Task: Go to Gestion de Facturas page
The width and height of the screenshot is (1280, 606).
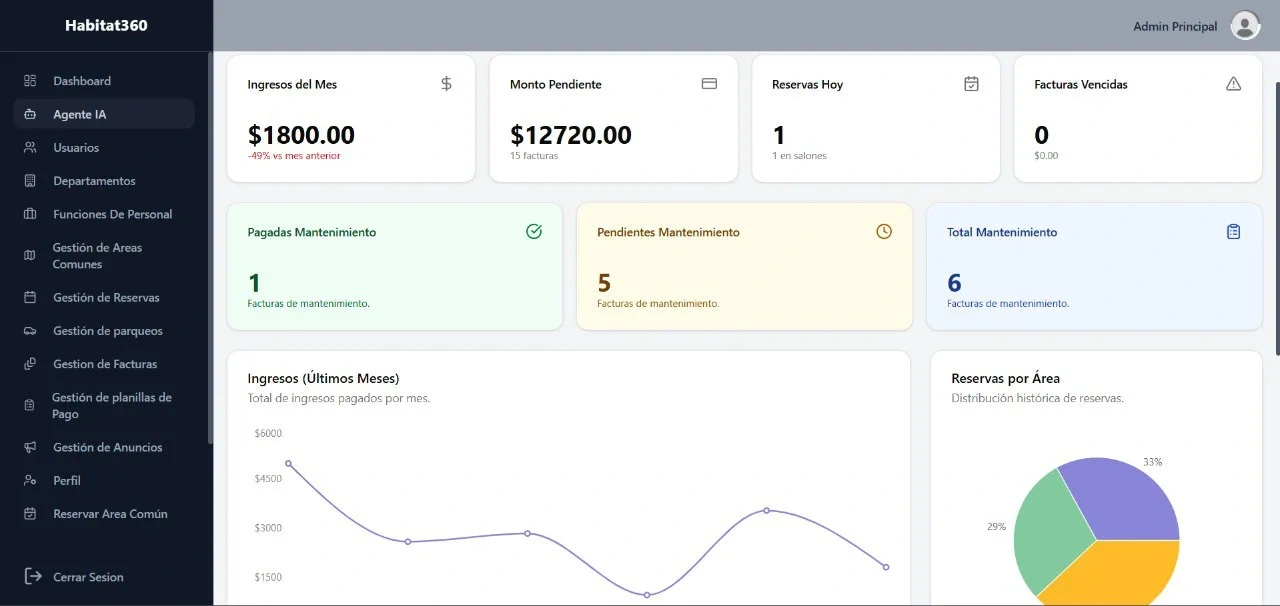Action: point(105,364)
